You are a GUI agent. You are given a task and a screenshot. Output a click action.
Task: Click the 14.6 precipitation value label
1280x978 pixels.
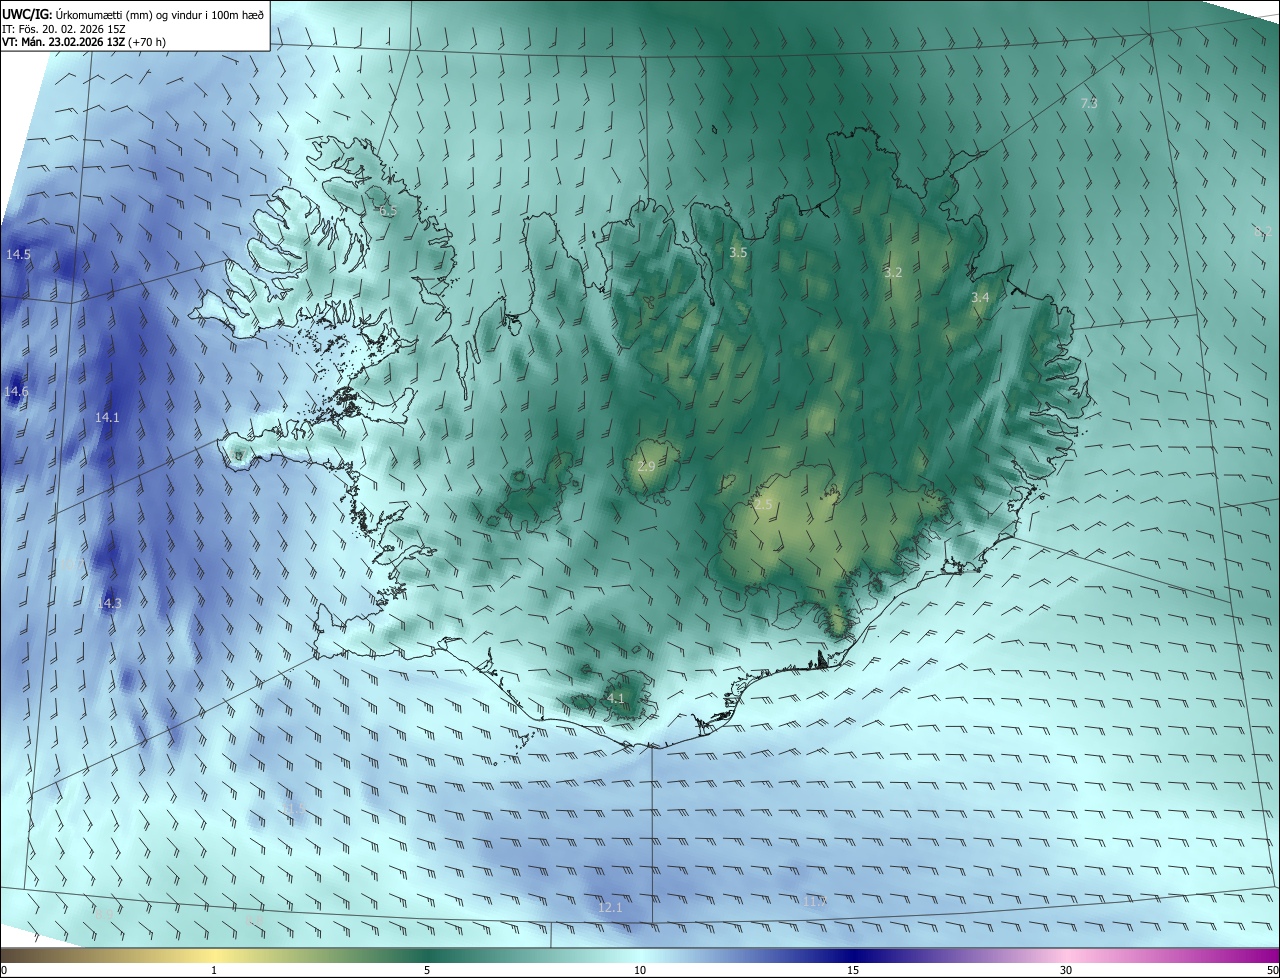click(16, 392)
